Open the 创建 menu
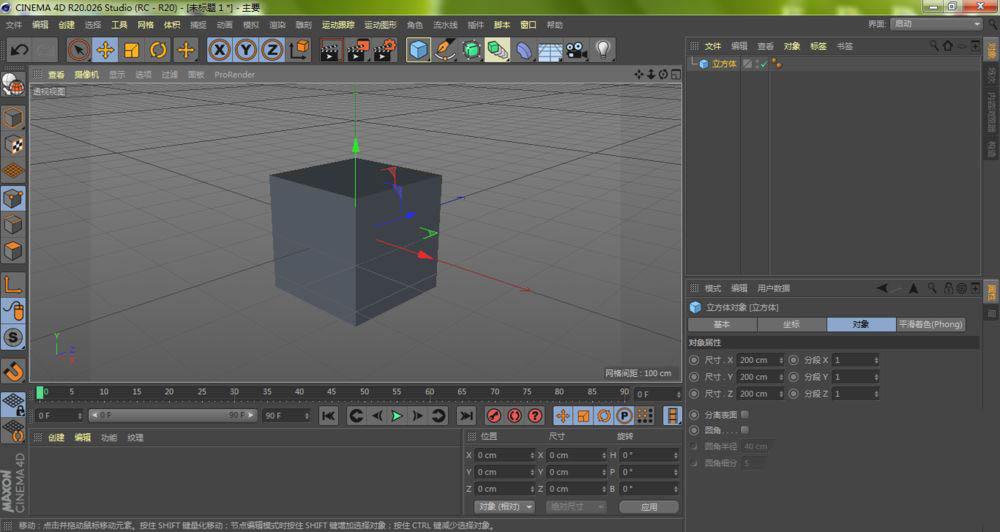Image resolution: width=1000 pixels, height=532 pixels. pos(66,25)
